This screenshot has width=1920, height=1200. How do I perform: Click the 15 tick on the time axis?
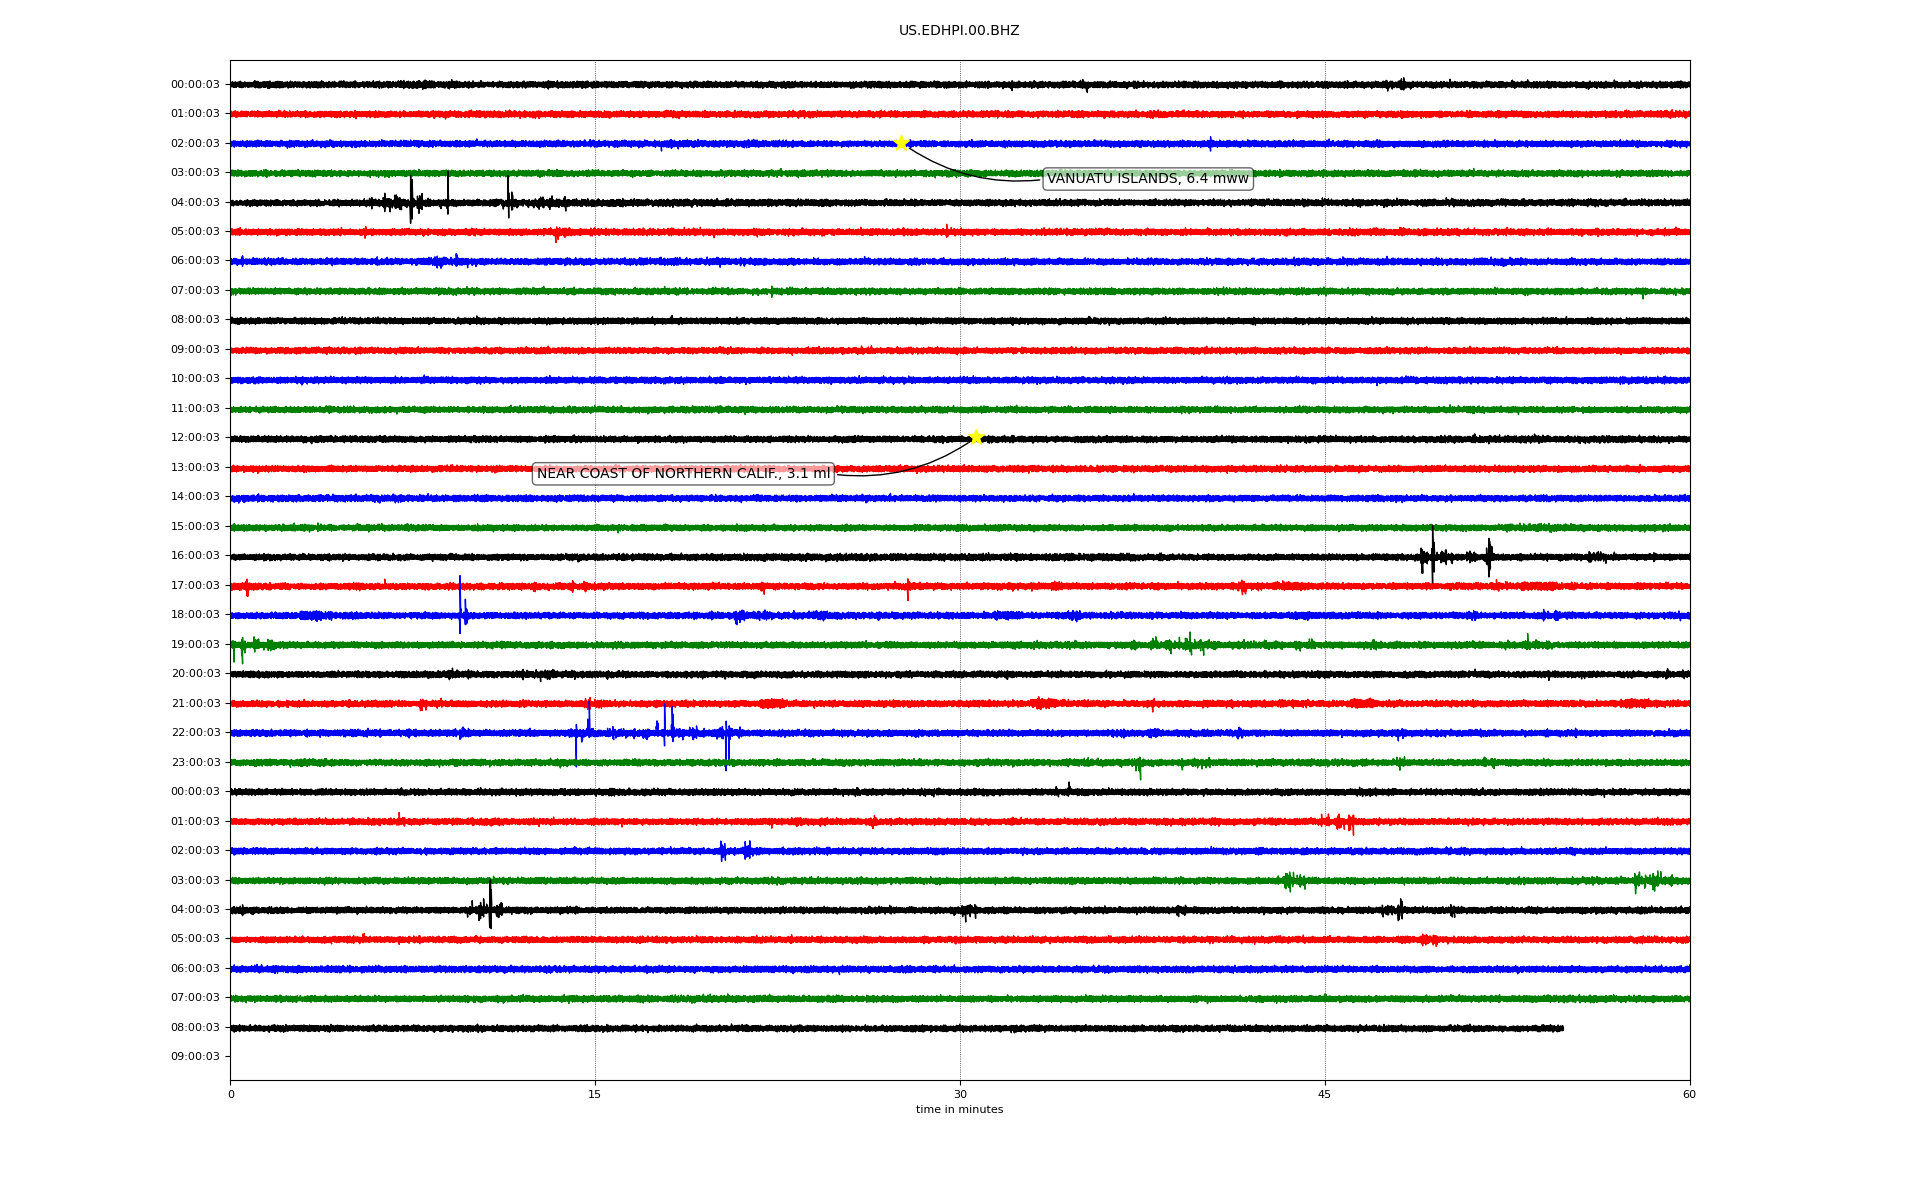(595, 1094)
